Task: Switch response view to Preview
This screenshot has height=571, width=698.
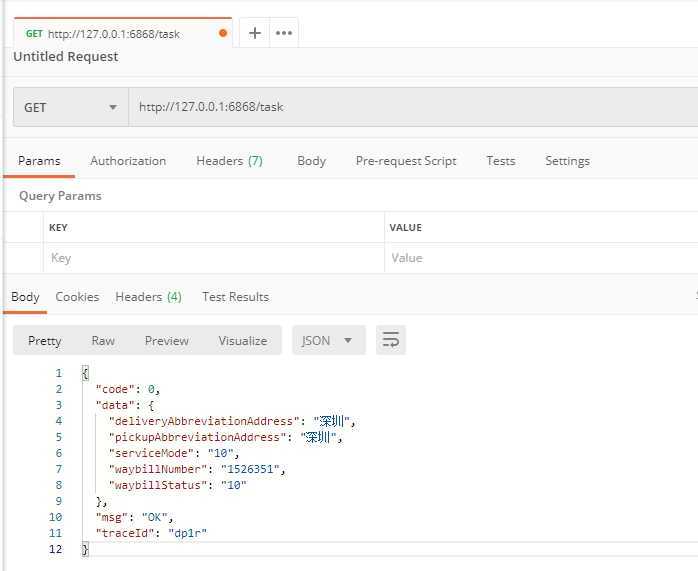Action: click(x=166, y=341)
